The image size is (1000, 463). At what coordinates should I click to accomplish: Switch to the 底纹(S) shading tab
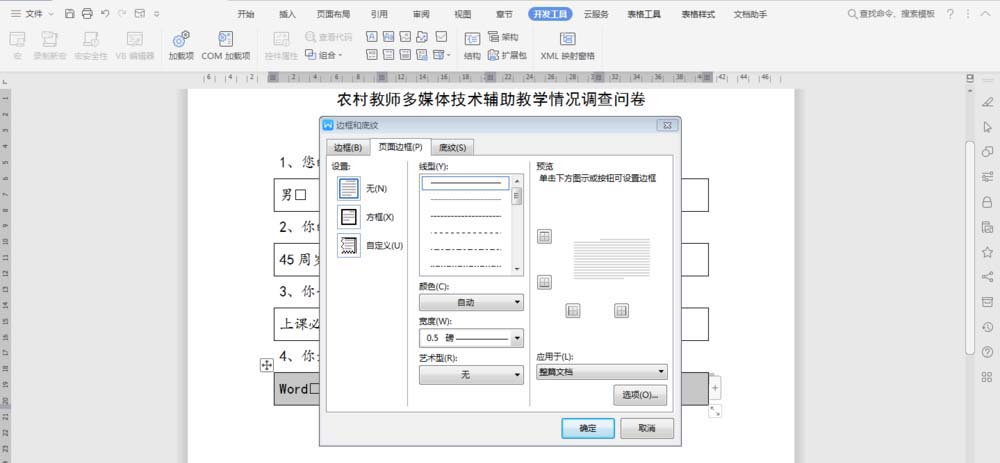(x=452, y=148)
